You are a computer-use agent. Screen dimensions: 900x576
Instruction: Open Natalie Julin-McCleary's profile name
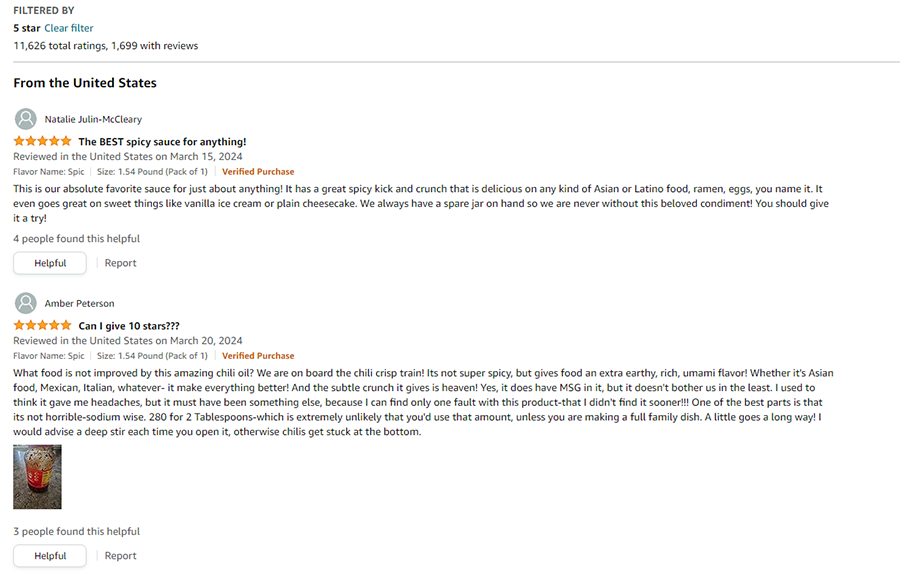point(93,119)
